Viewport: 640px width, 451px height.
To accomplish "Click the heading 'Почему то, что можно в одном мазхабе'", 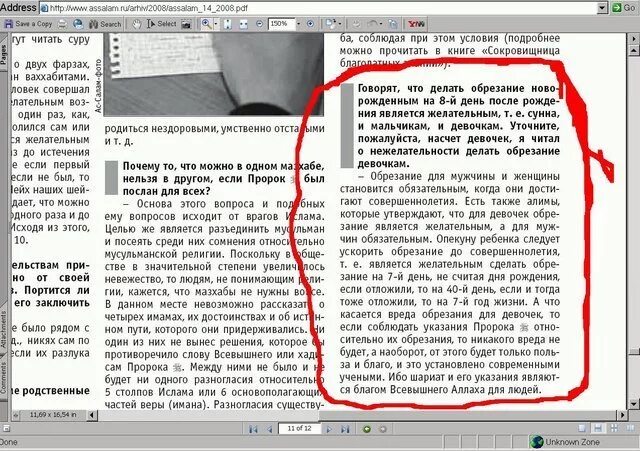I will (223, 166).
